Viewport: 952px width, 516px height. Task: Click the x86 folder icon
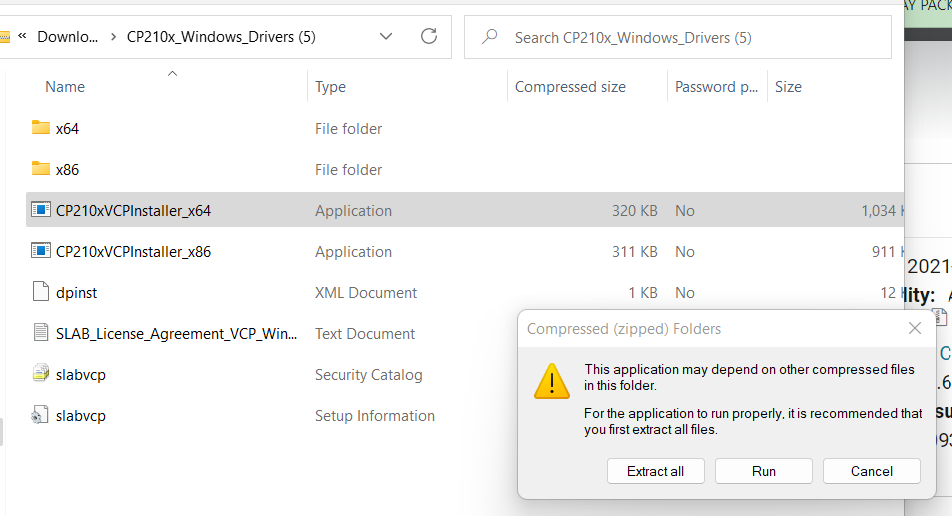(41, 169)
